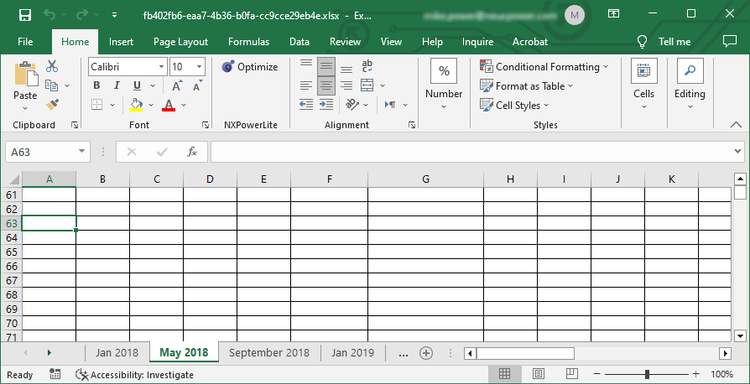
Task: Middle align cell contents
Action: 326,66
